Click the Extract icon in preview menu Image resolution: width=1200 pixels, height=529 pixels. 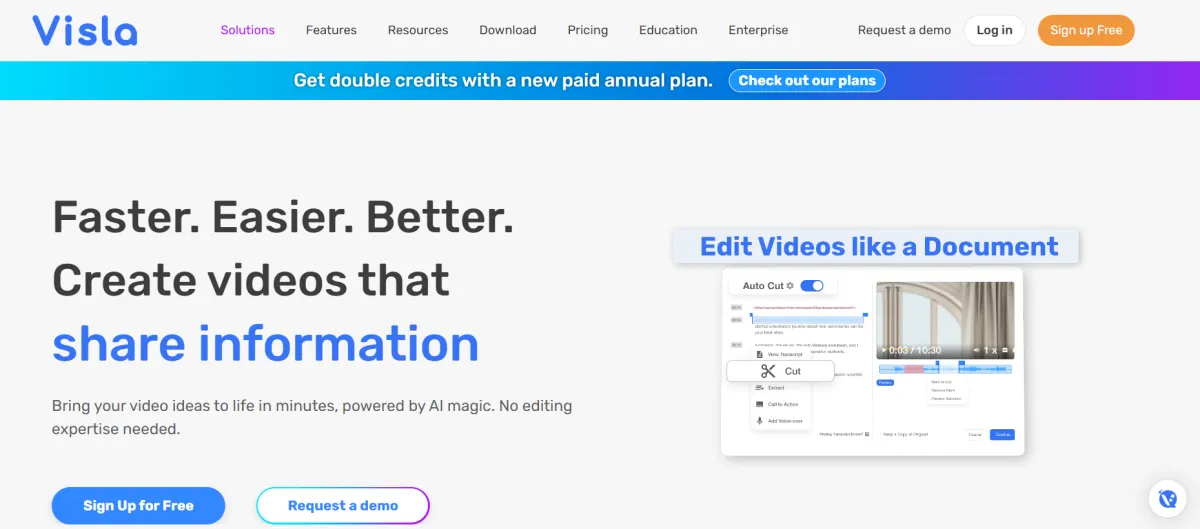pyautogui.click(x=760, y=388)
